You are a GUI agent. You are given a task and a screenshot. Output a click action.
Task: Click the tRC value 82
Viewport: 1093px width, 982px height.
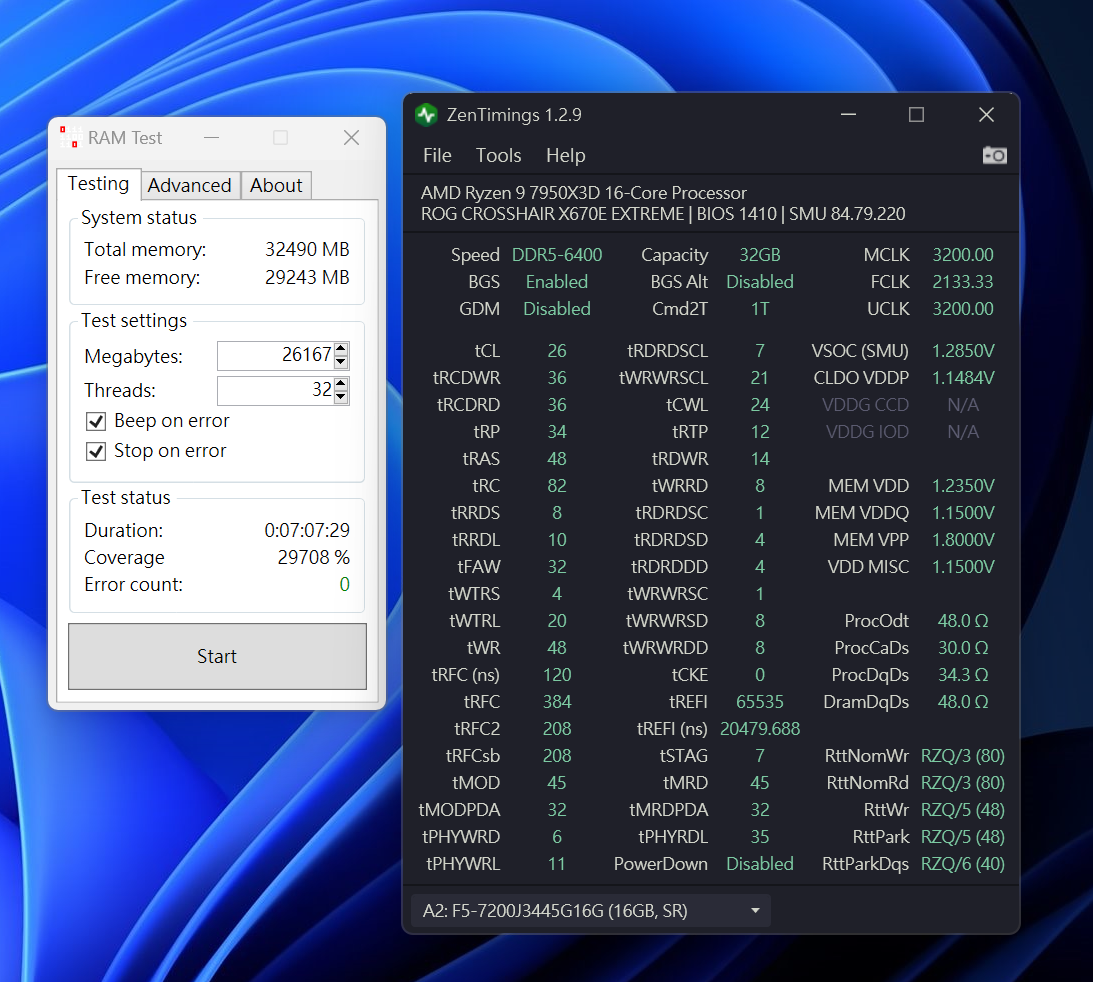557,486
